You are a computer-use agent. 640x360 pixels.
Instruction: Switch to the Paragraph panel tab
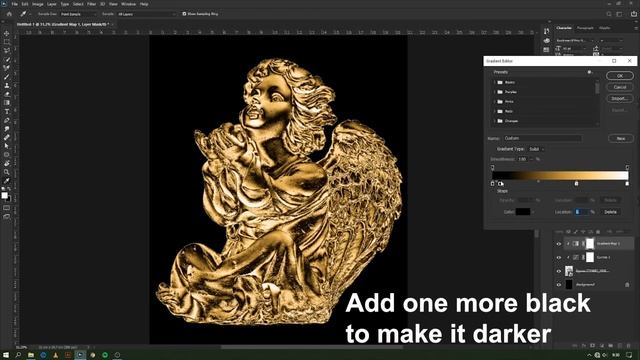pyautogui.click(x=584, y=28)
